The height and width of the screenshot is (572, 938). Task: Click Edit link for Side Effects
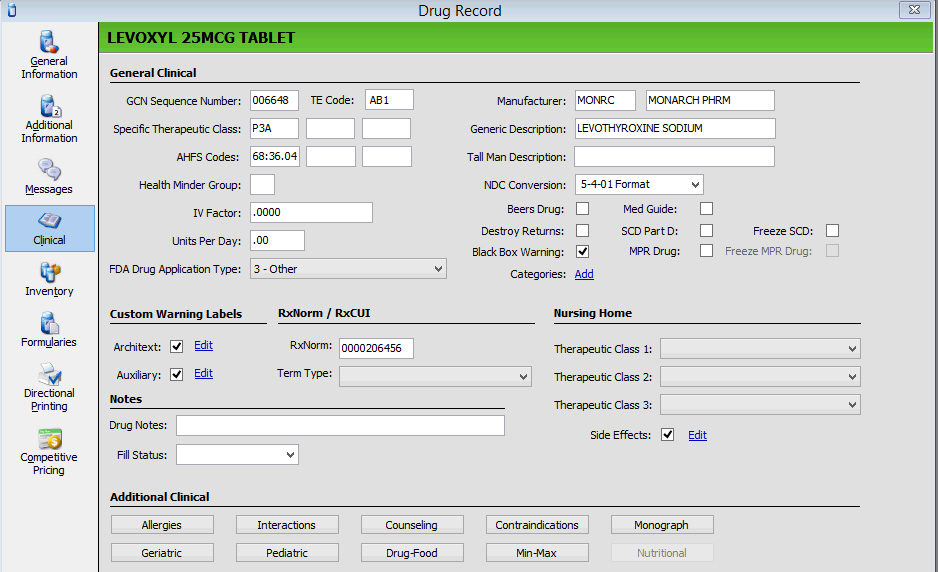click(698, 435)
